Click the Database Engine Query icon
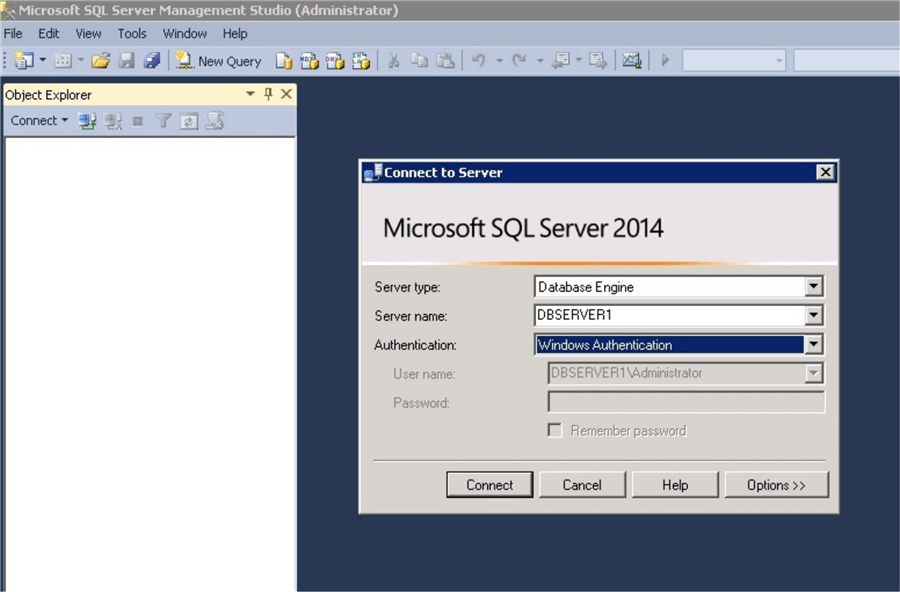This screenshot has width=900, height=592. tap(284, 61)
